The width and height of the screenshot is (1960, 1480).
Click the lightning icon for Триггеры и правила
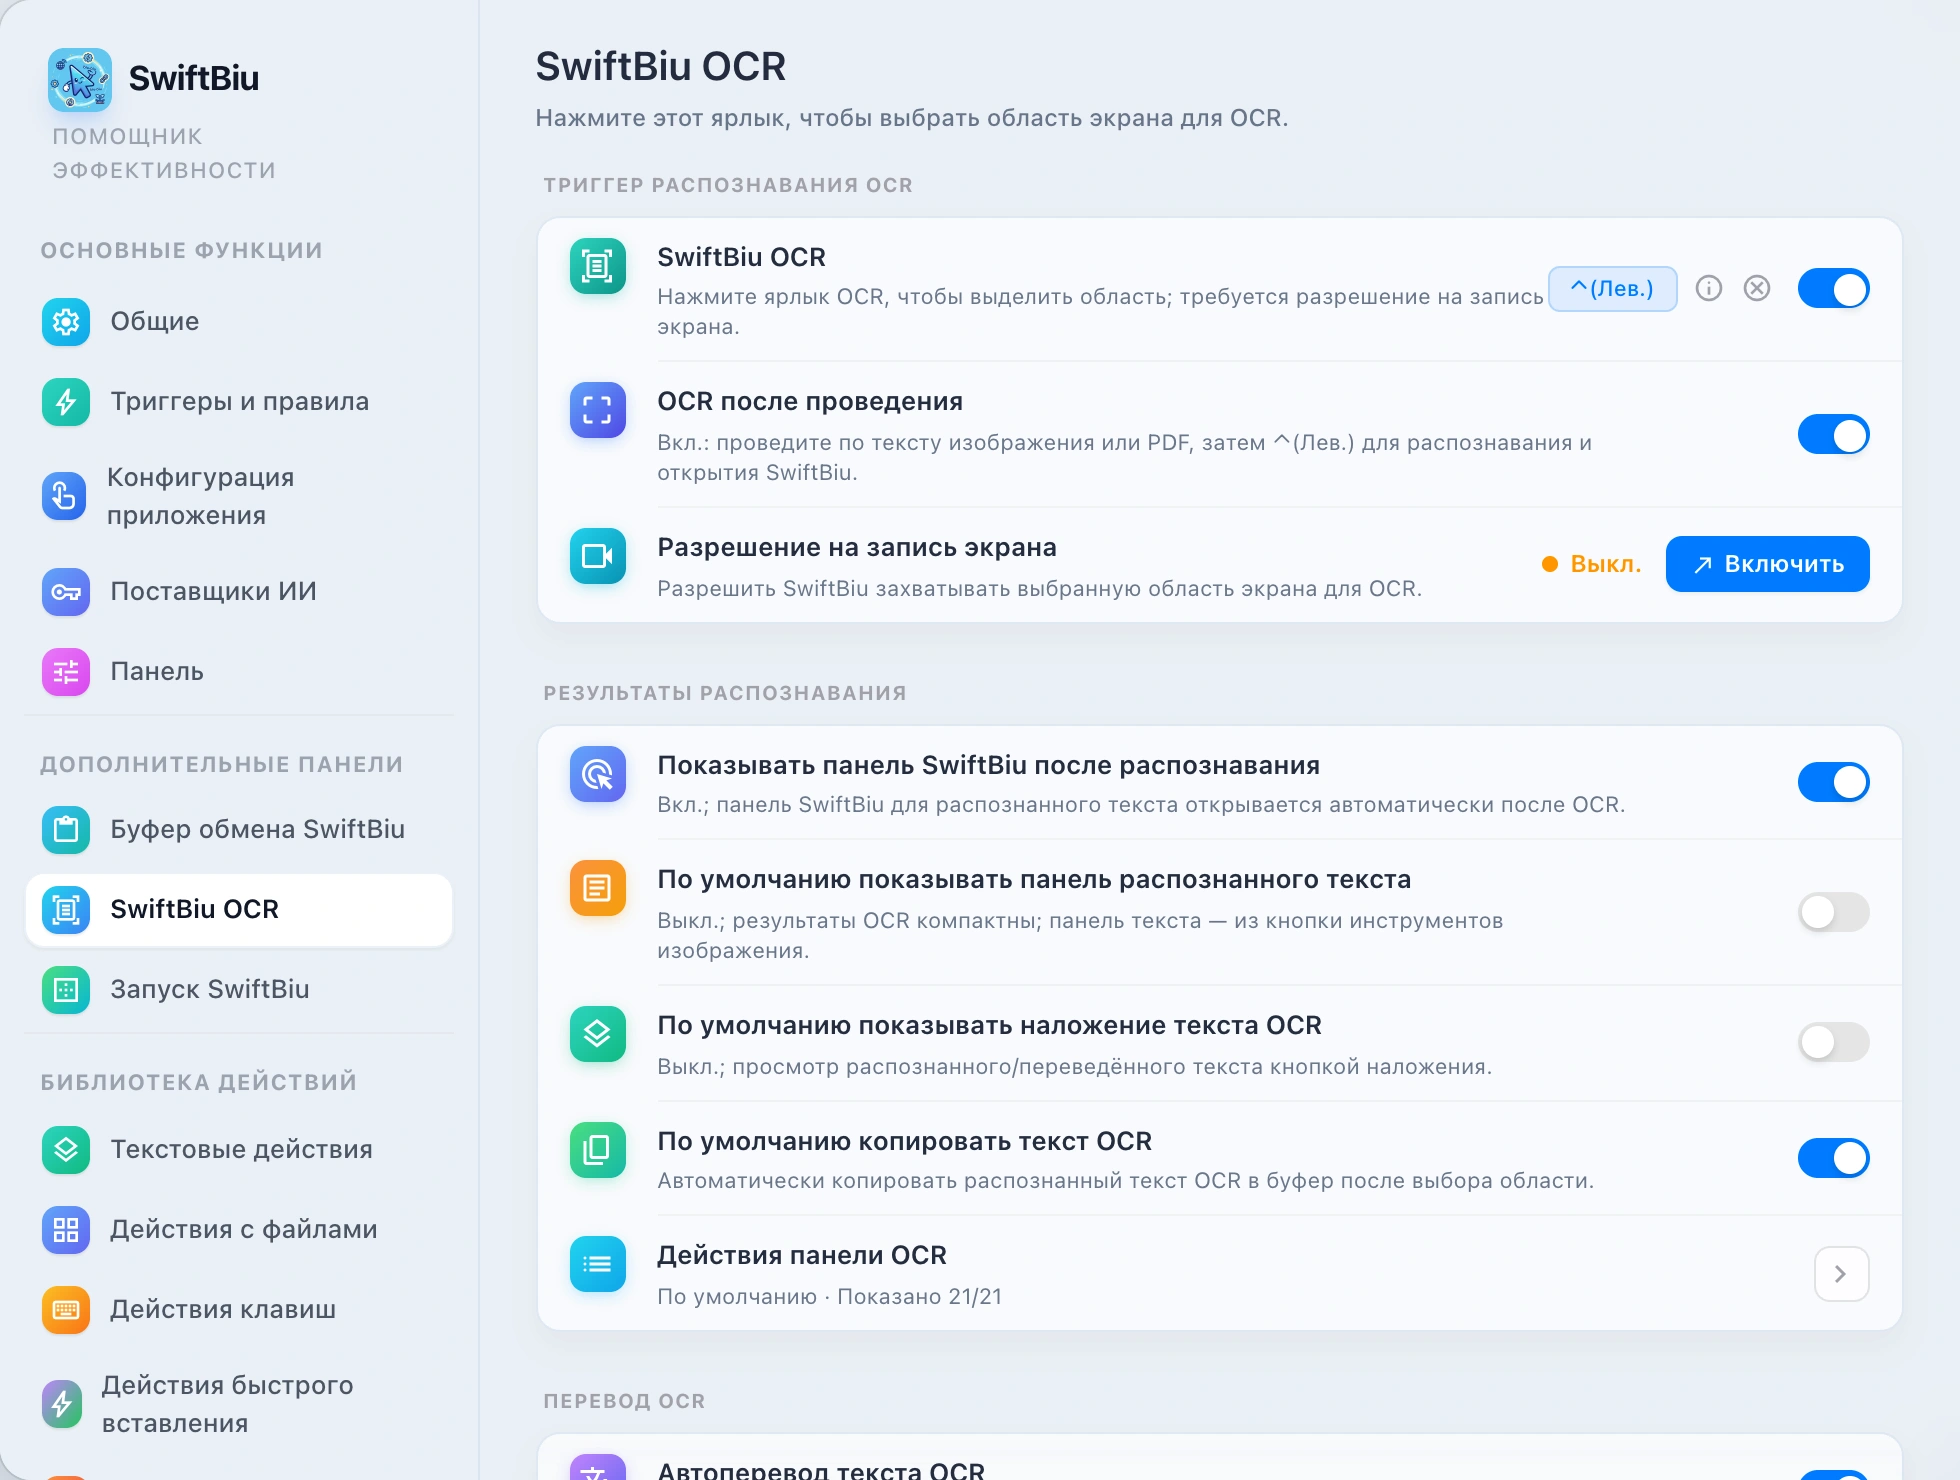point(66,402)
